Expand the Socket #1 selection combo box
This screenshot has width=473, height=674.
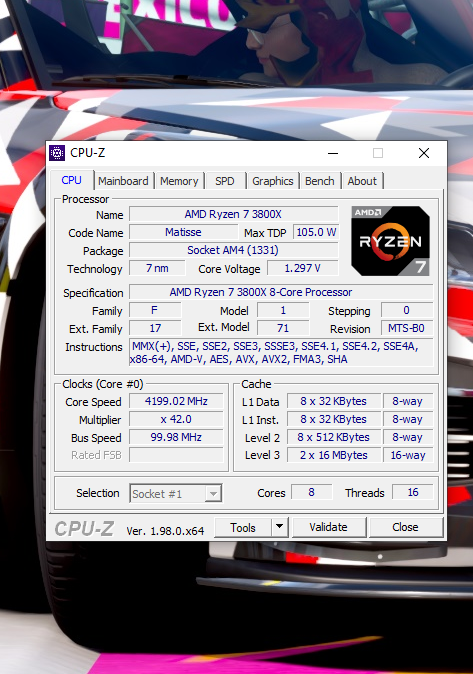click(x=175, y=493)
